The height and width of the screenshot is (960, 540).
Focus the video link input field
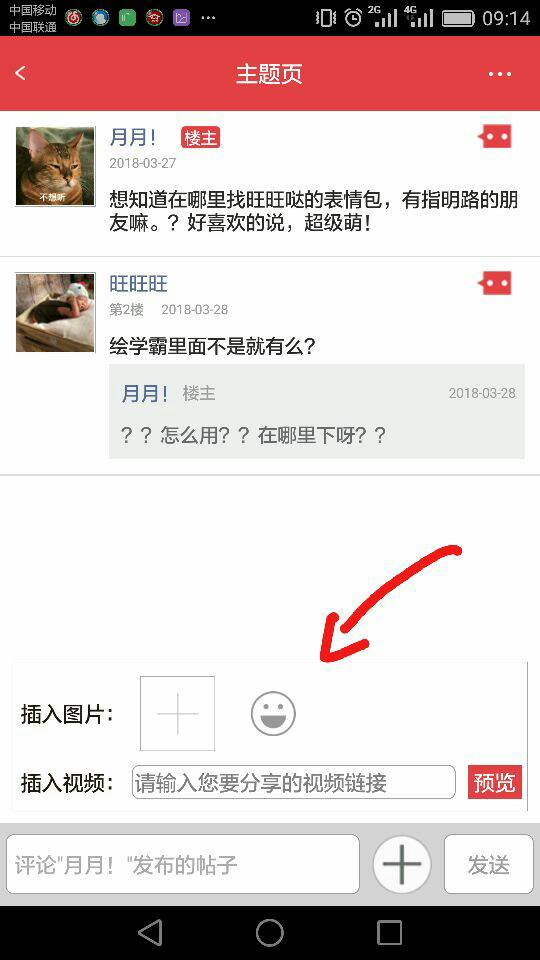coord(294,782)
